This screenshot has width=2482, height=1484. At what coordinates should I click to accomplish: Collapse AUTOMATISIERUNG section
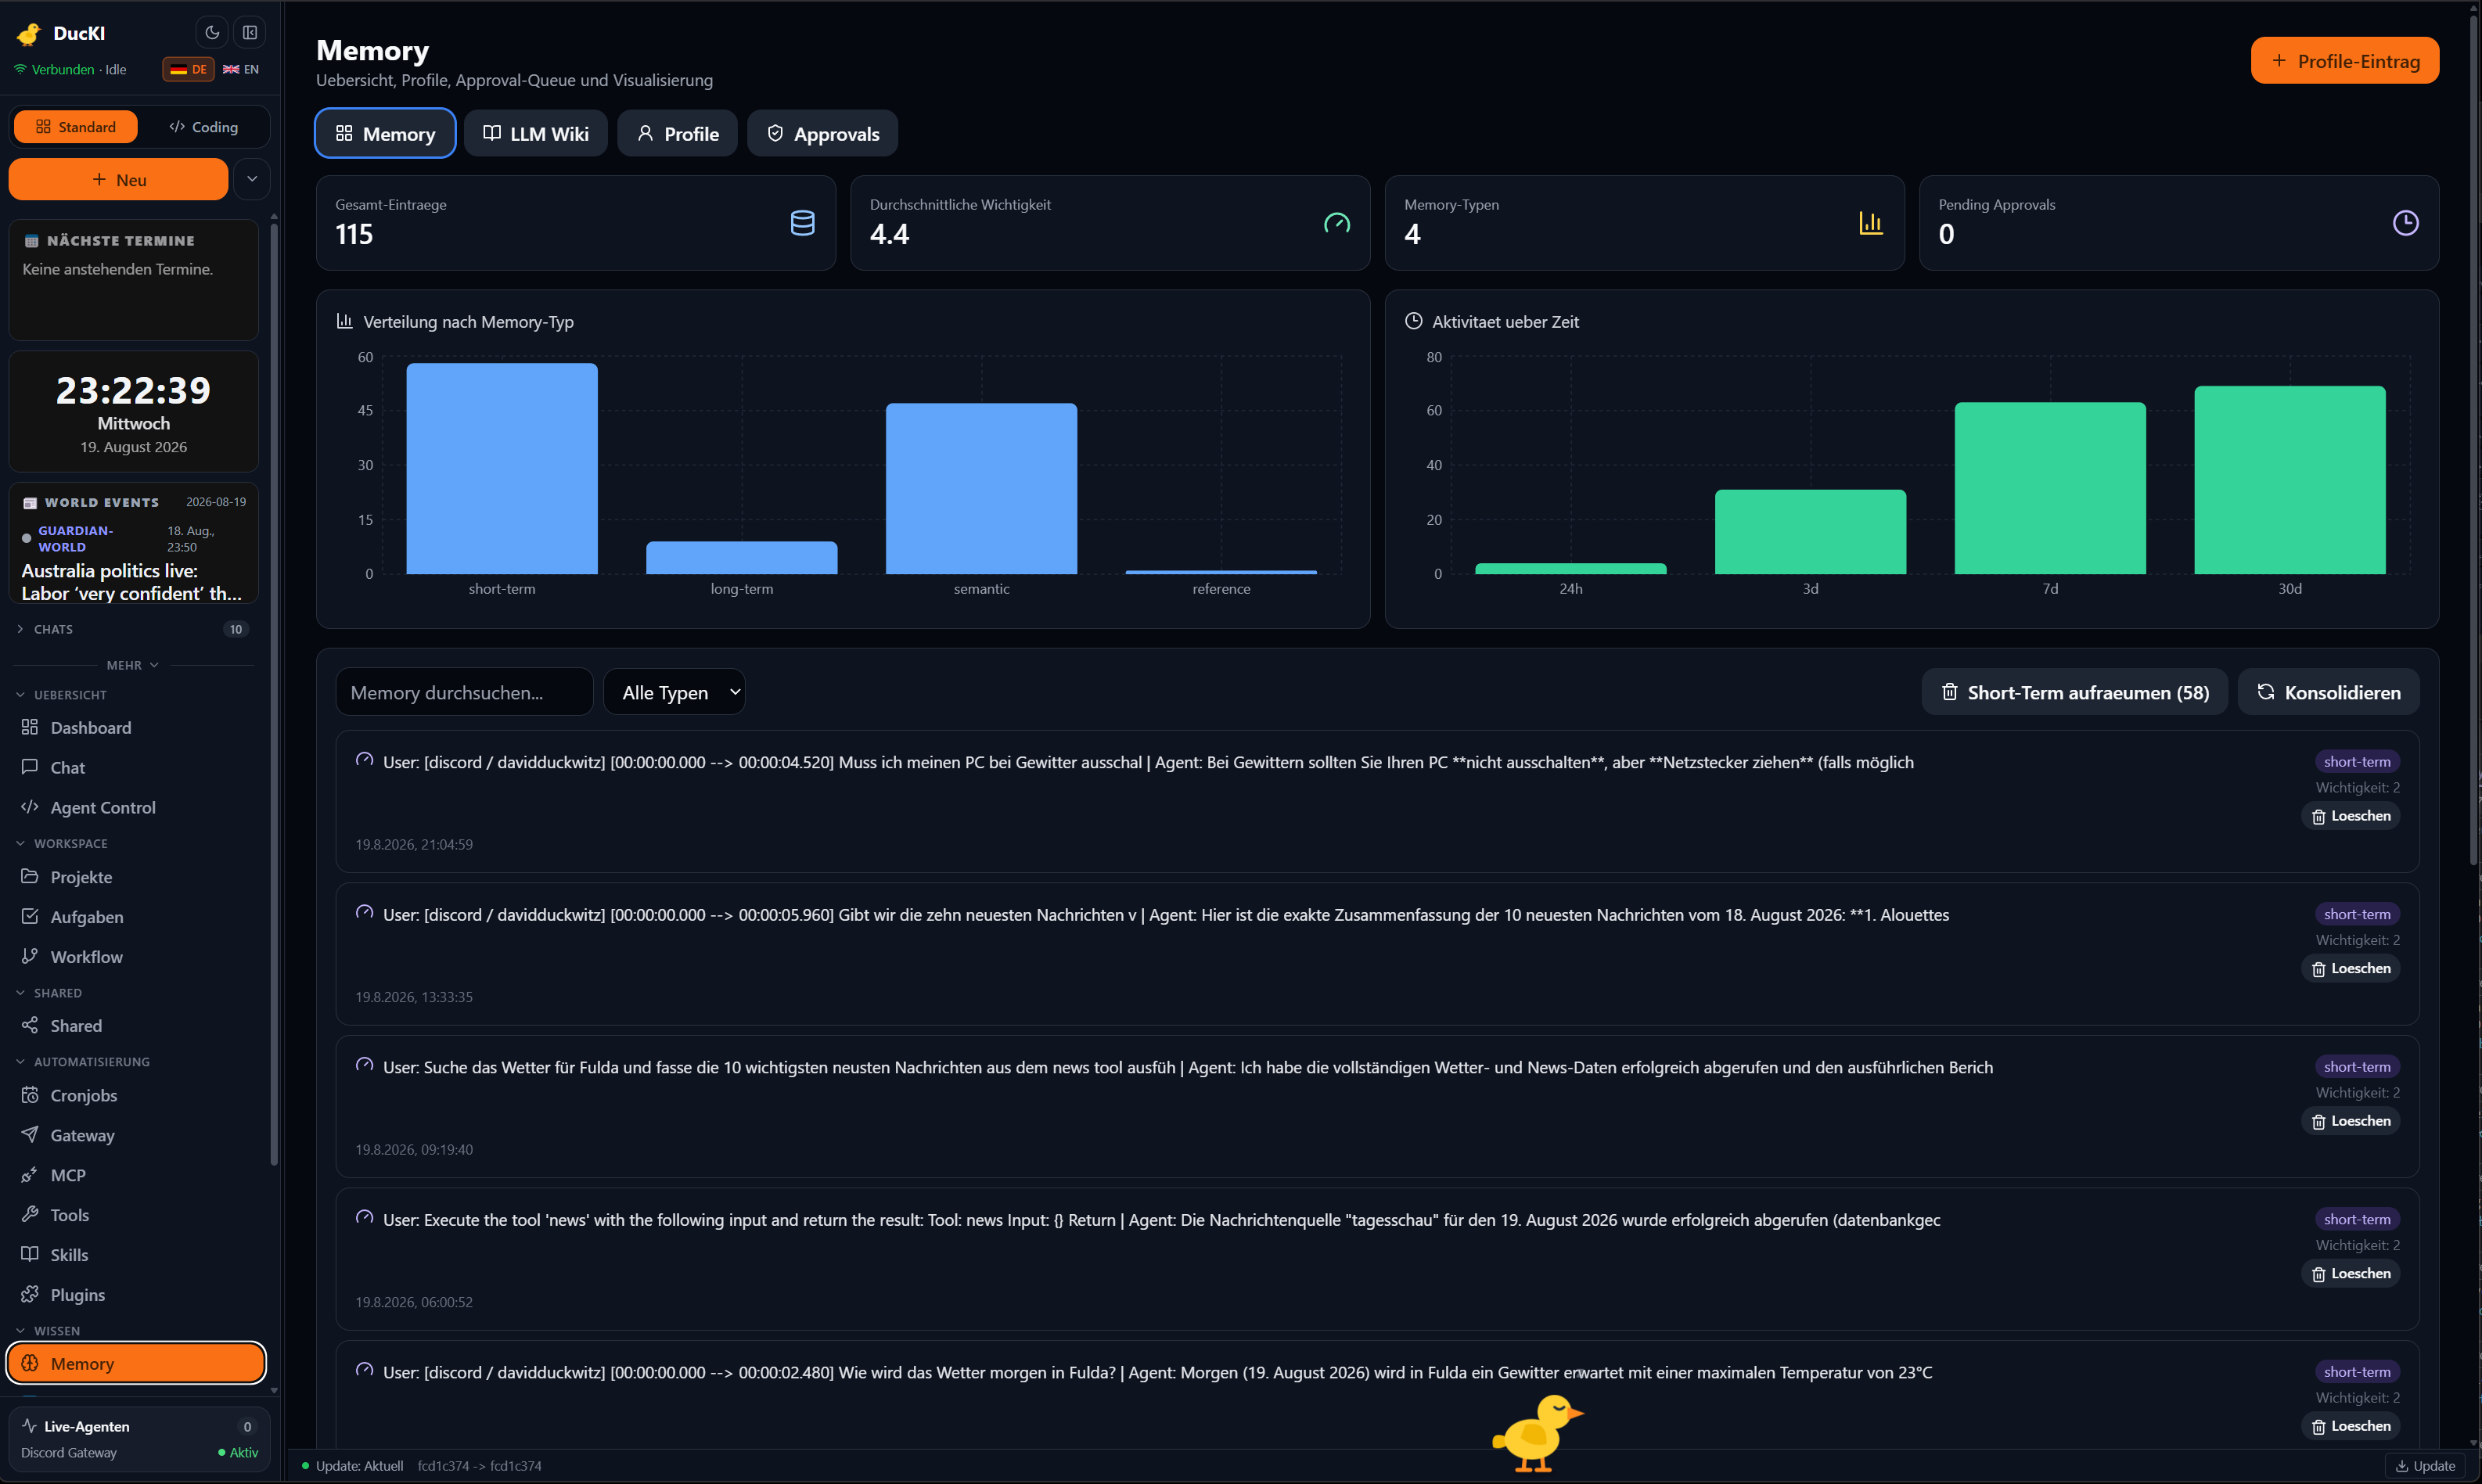83,1062
